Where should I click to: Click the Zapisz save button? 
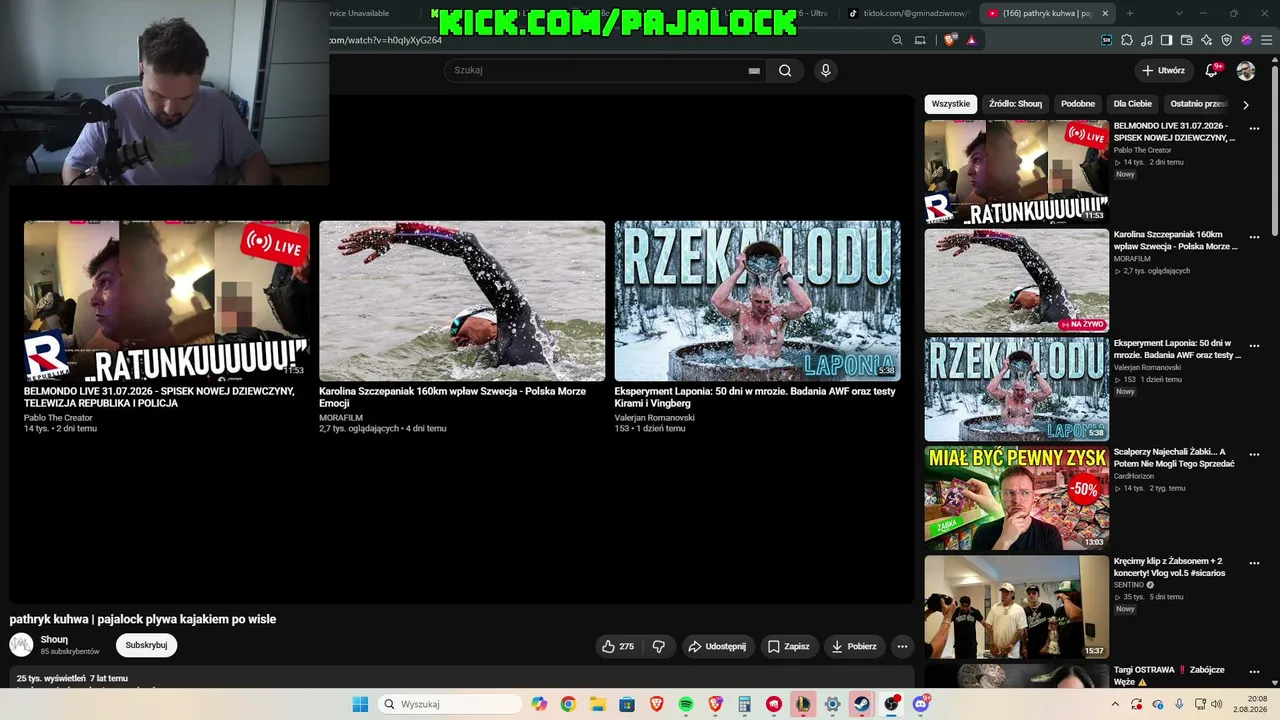point(788,646)
